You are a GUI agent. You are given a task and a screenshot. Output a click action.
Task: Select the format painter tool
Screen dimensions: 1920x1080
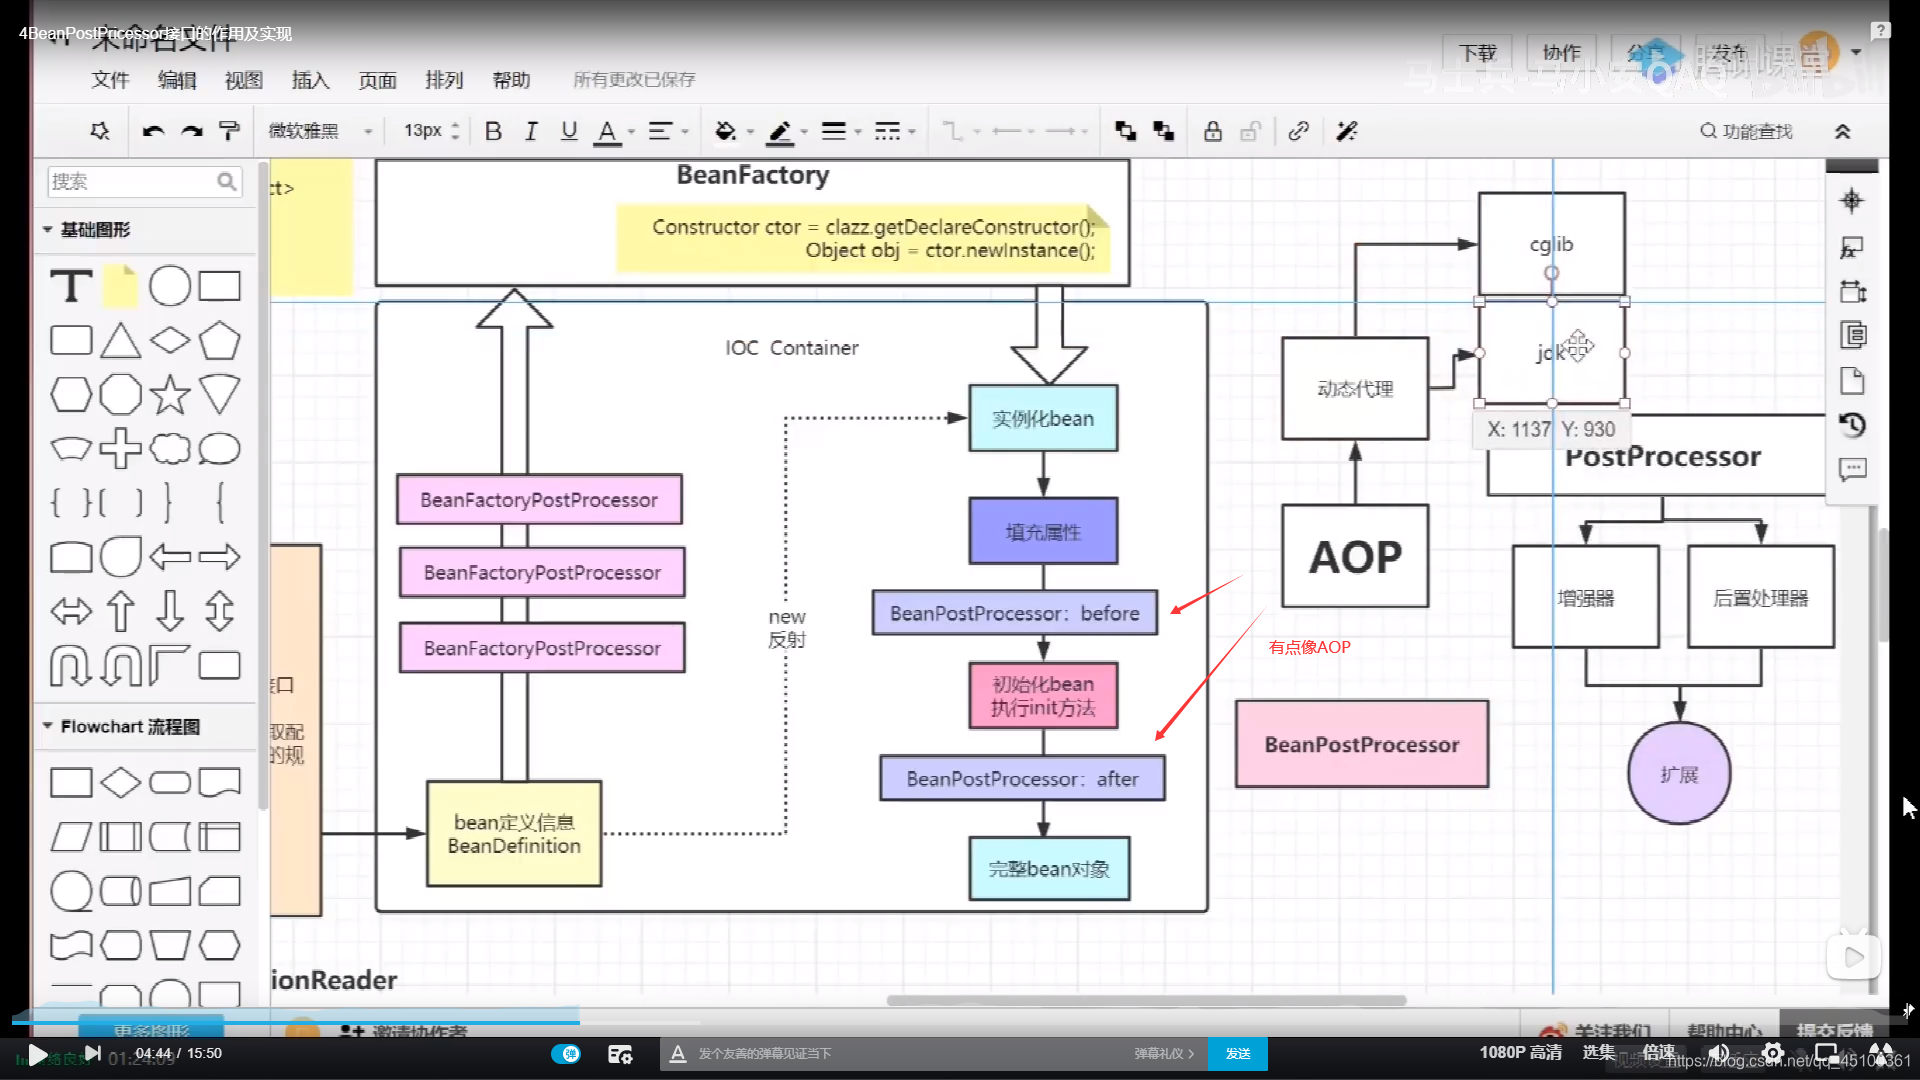pos(229,131)
